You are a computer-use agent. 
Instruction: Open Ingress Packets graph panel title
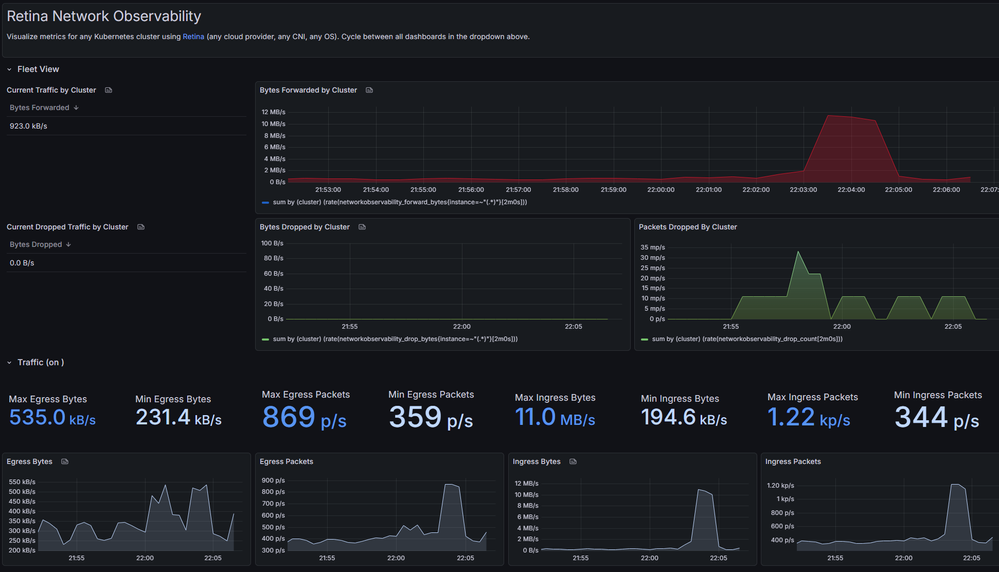[793, 462]
